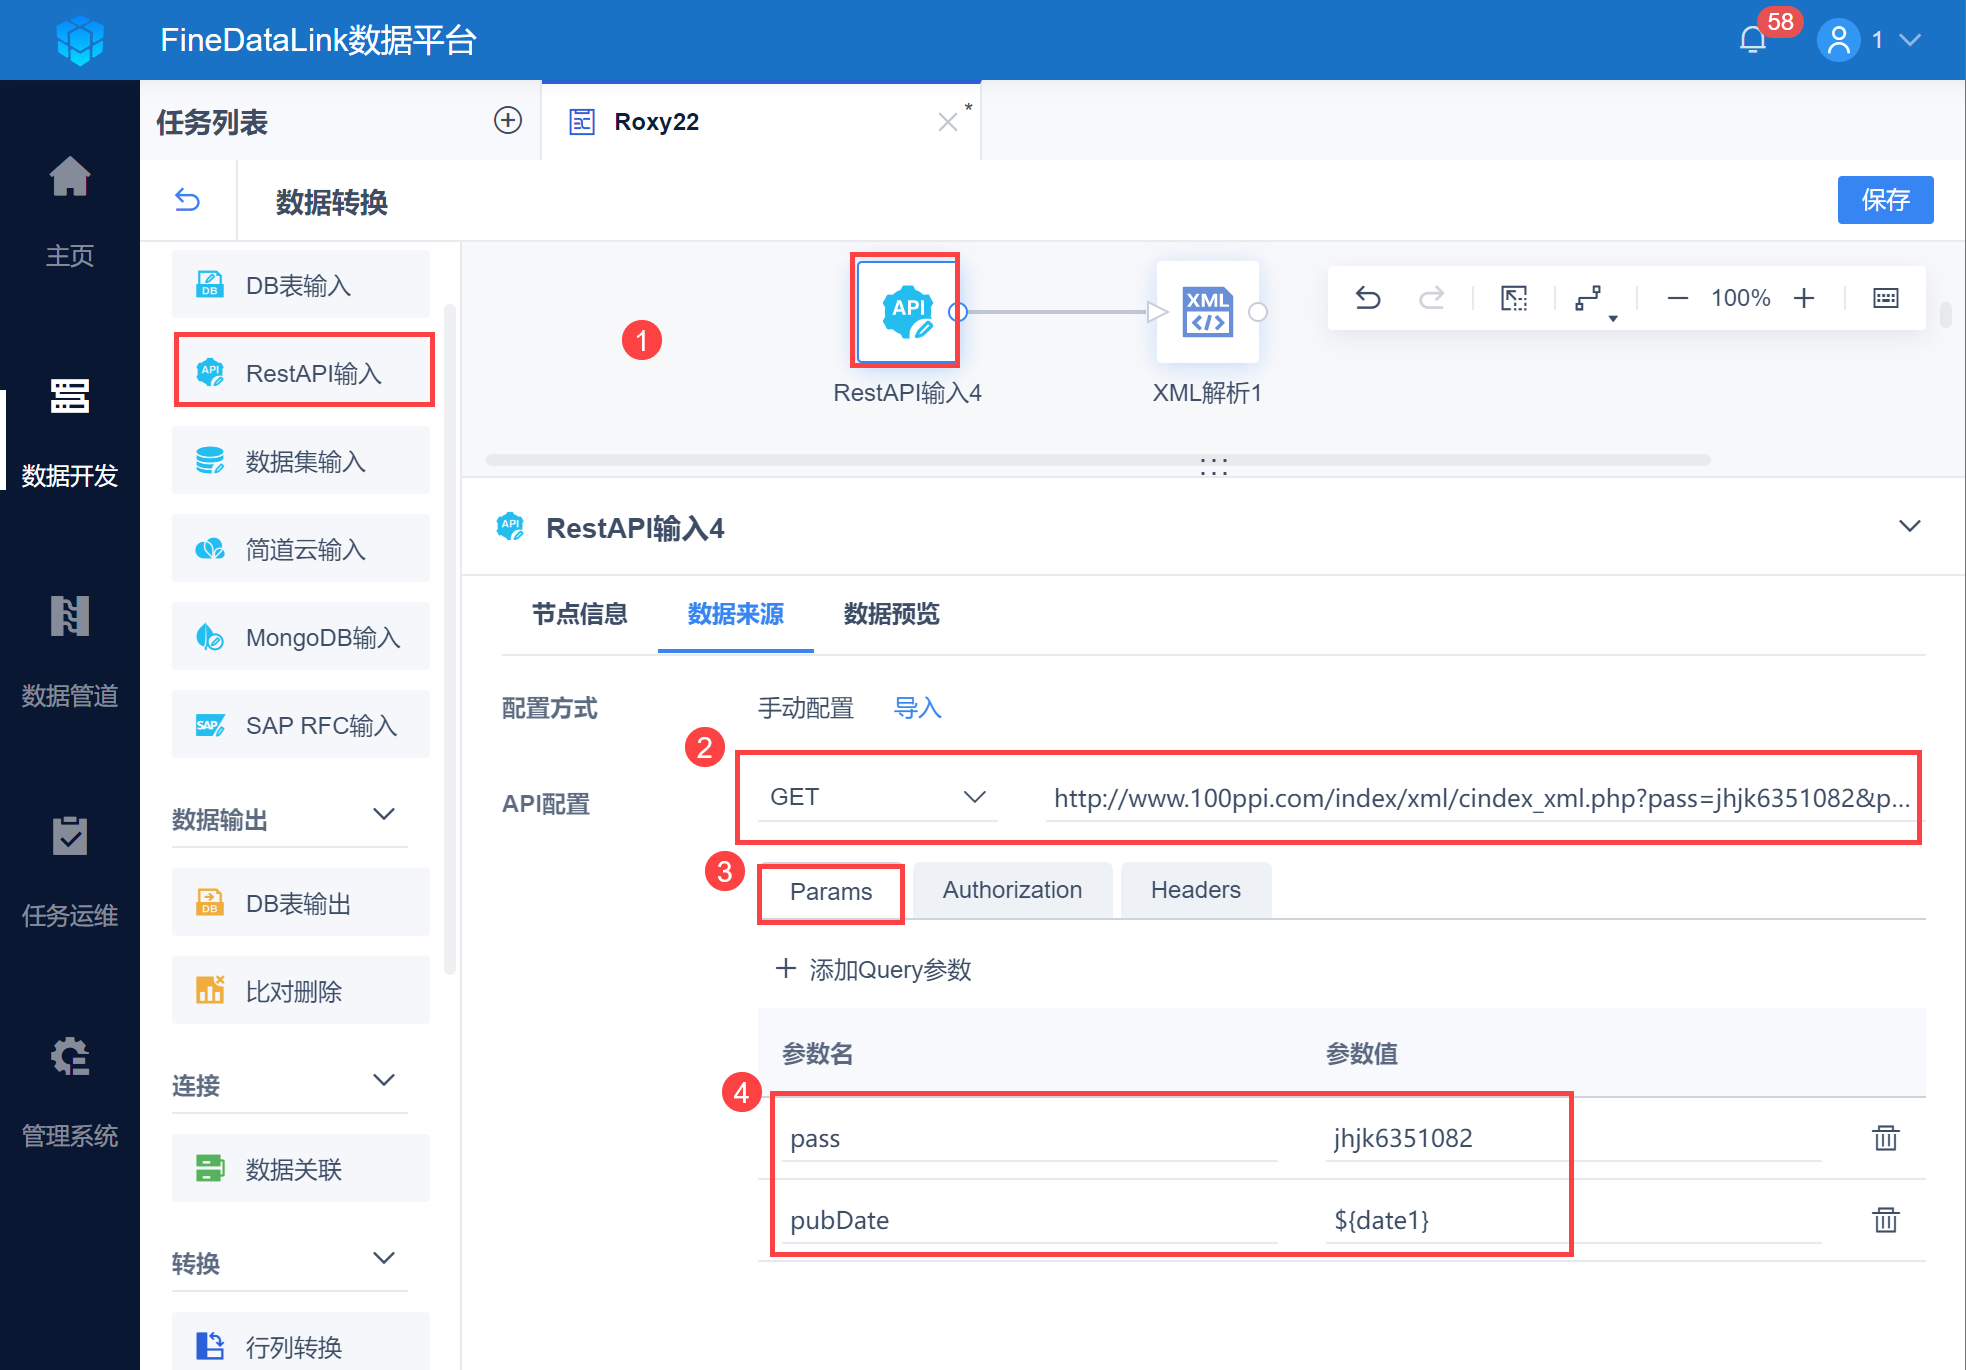Open the GET method dropdown

tap(876, 797)
